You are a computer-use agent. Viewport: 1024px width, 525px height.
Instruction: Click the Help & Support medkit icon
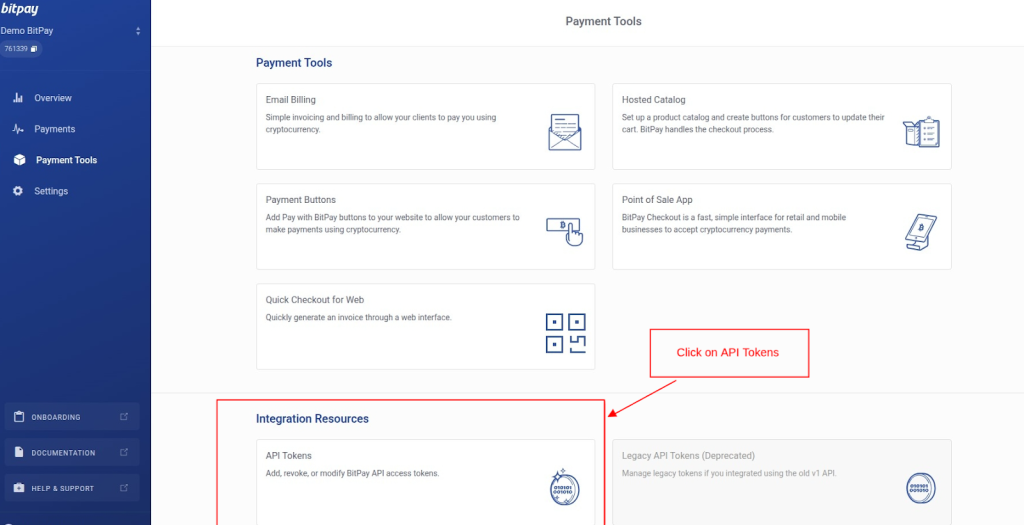pos(19,488)
